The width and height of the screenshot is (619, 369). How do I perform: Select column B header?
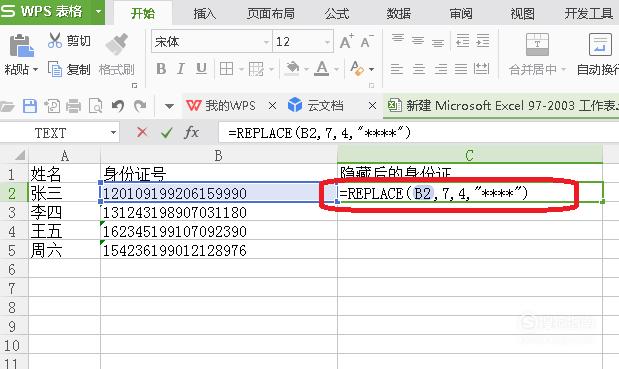click(219, 155)
